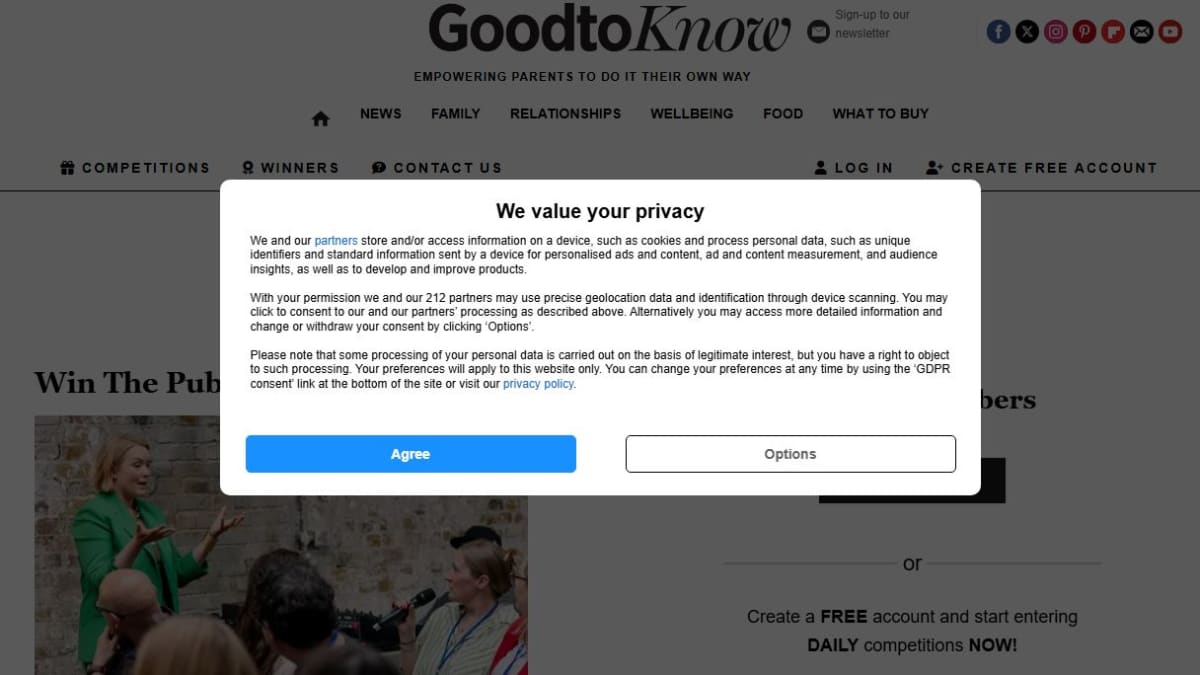Go to the home icon in navigation
The width and height of the screenshot is (1200, 675).
point(320,118)
